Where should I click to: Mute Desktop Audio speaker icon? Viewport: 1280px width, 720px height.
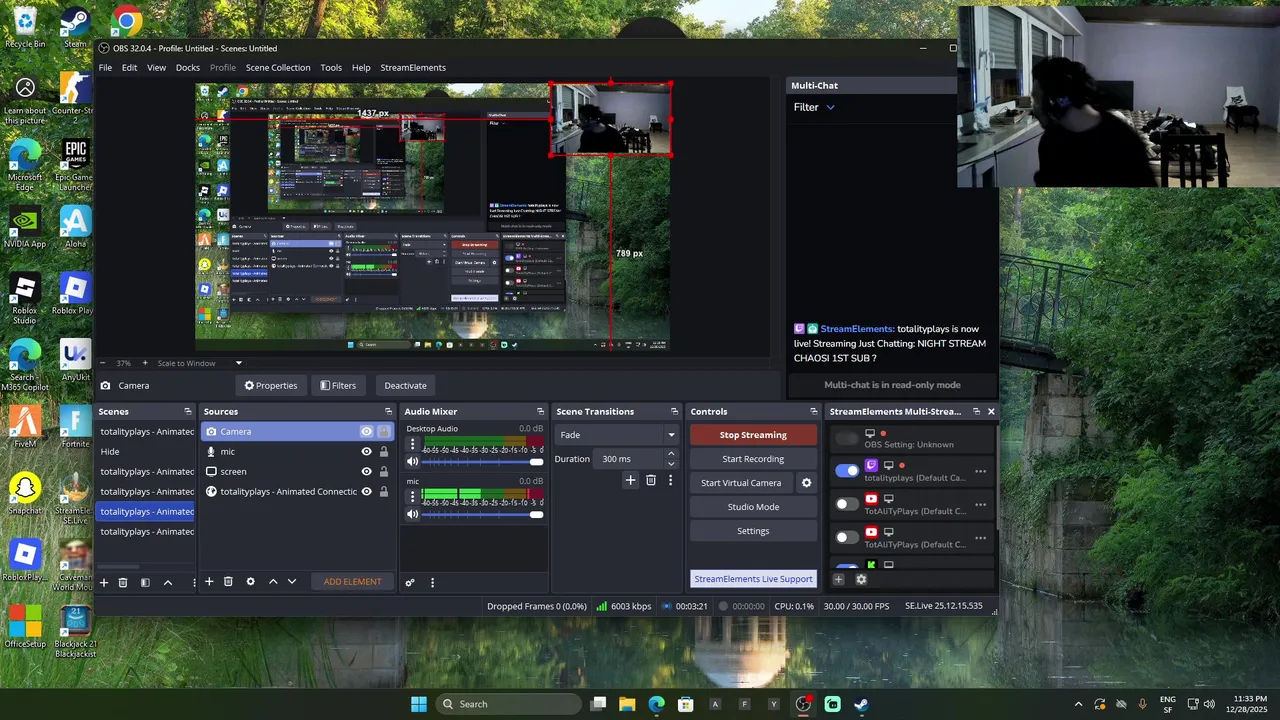click(412, 462)
